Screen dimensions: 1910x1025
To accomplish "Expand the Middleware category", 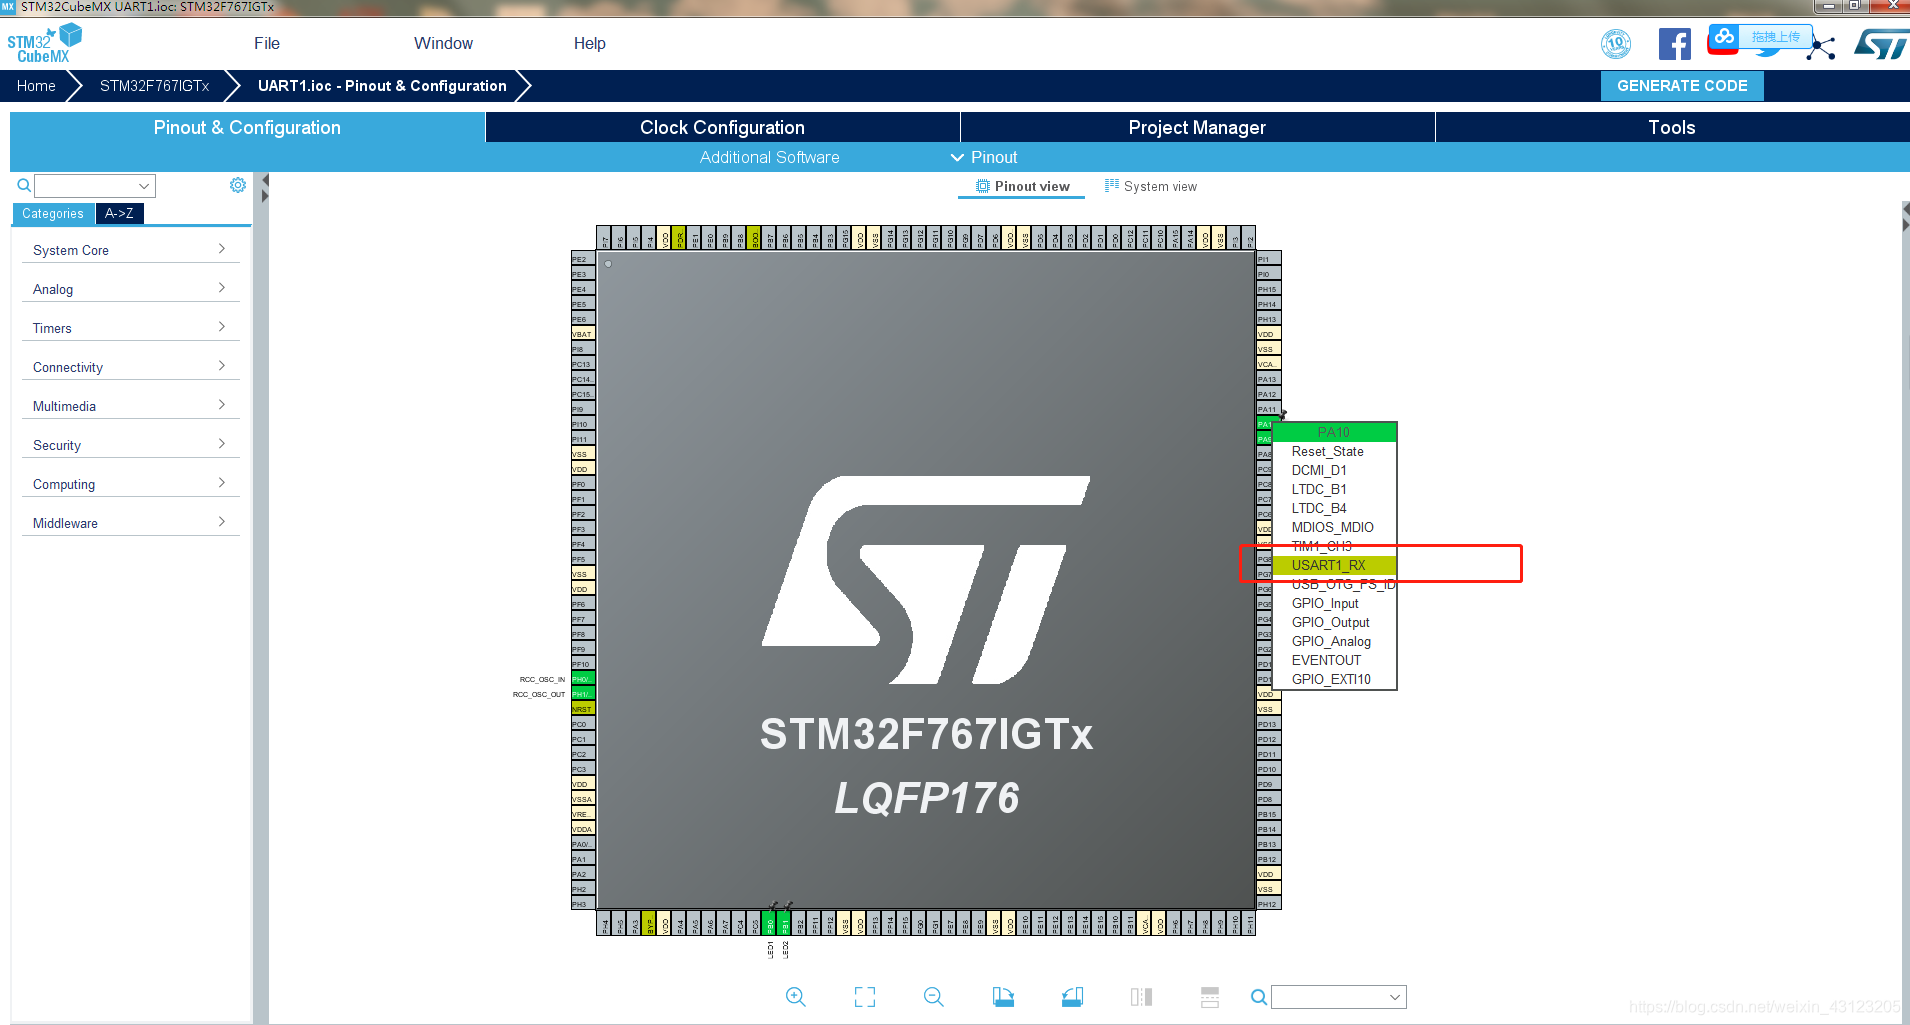I will [130, 523].
